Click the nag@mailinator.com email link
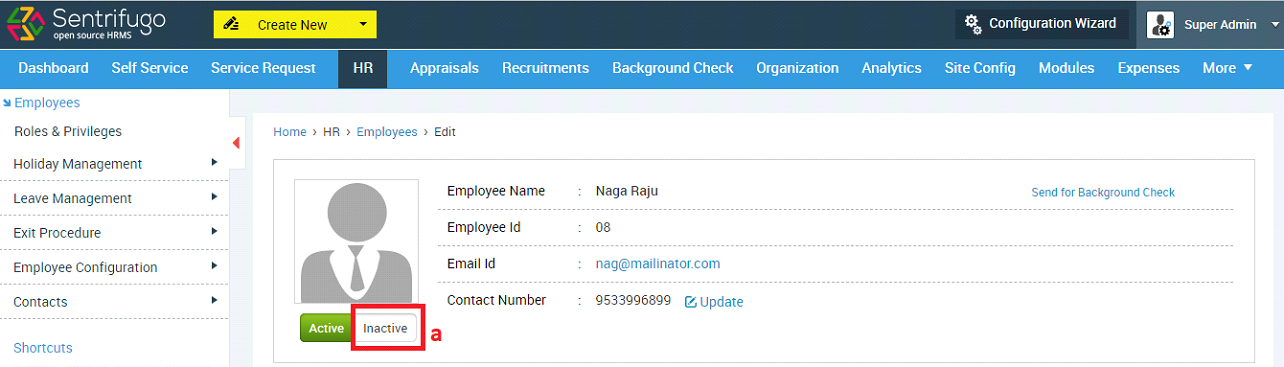 click(x=658, y=264)
